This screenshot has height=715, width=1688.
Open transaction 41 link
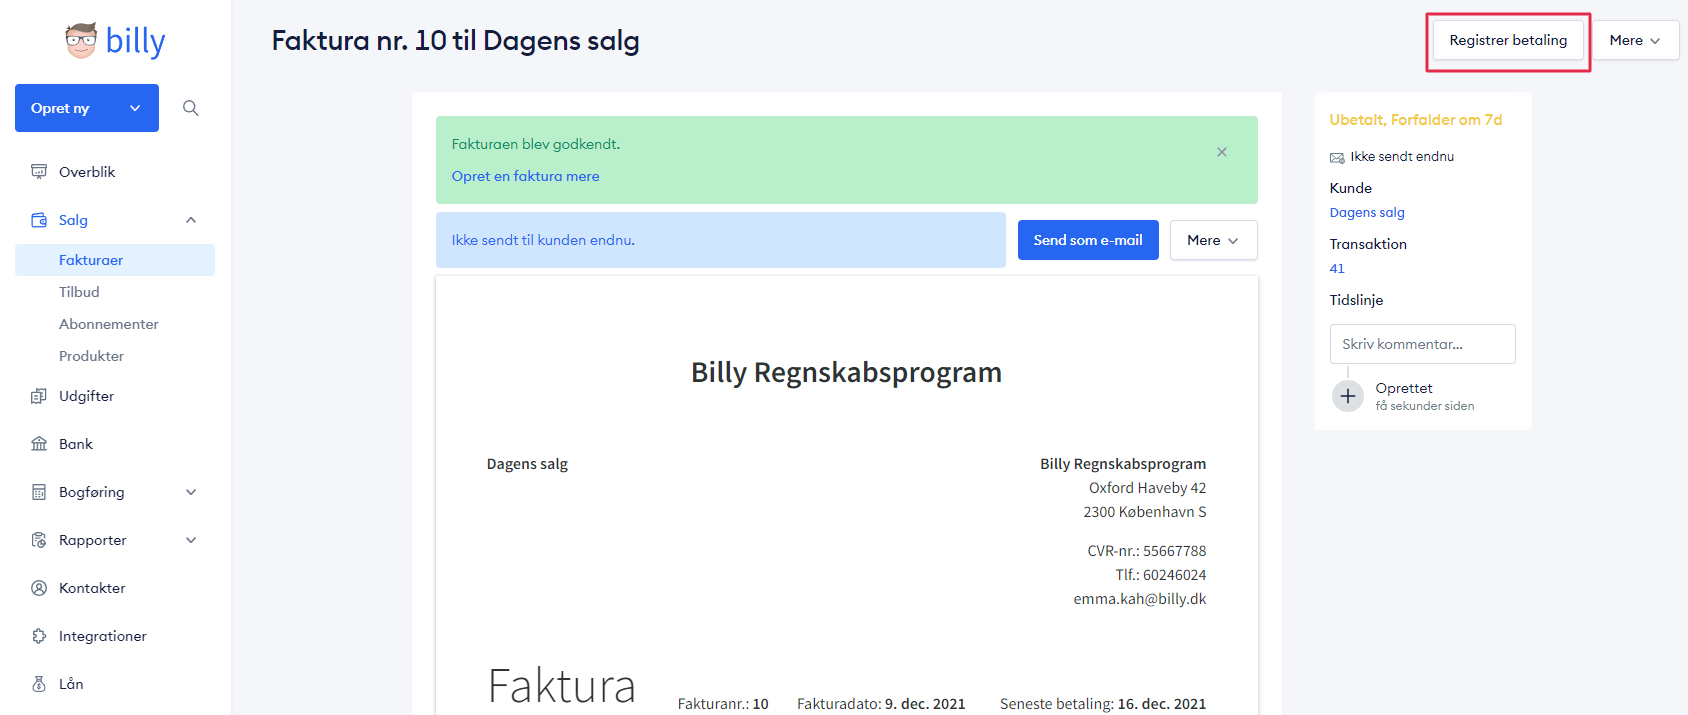(x=1337, y=268)
